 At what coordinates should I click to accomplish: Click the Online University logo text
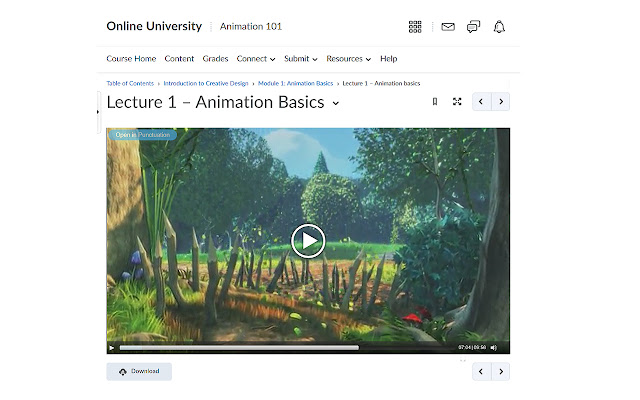pyautogui.click(x=154, y=26)
